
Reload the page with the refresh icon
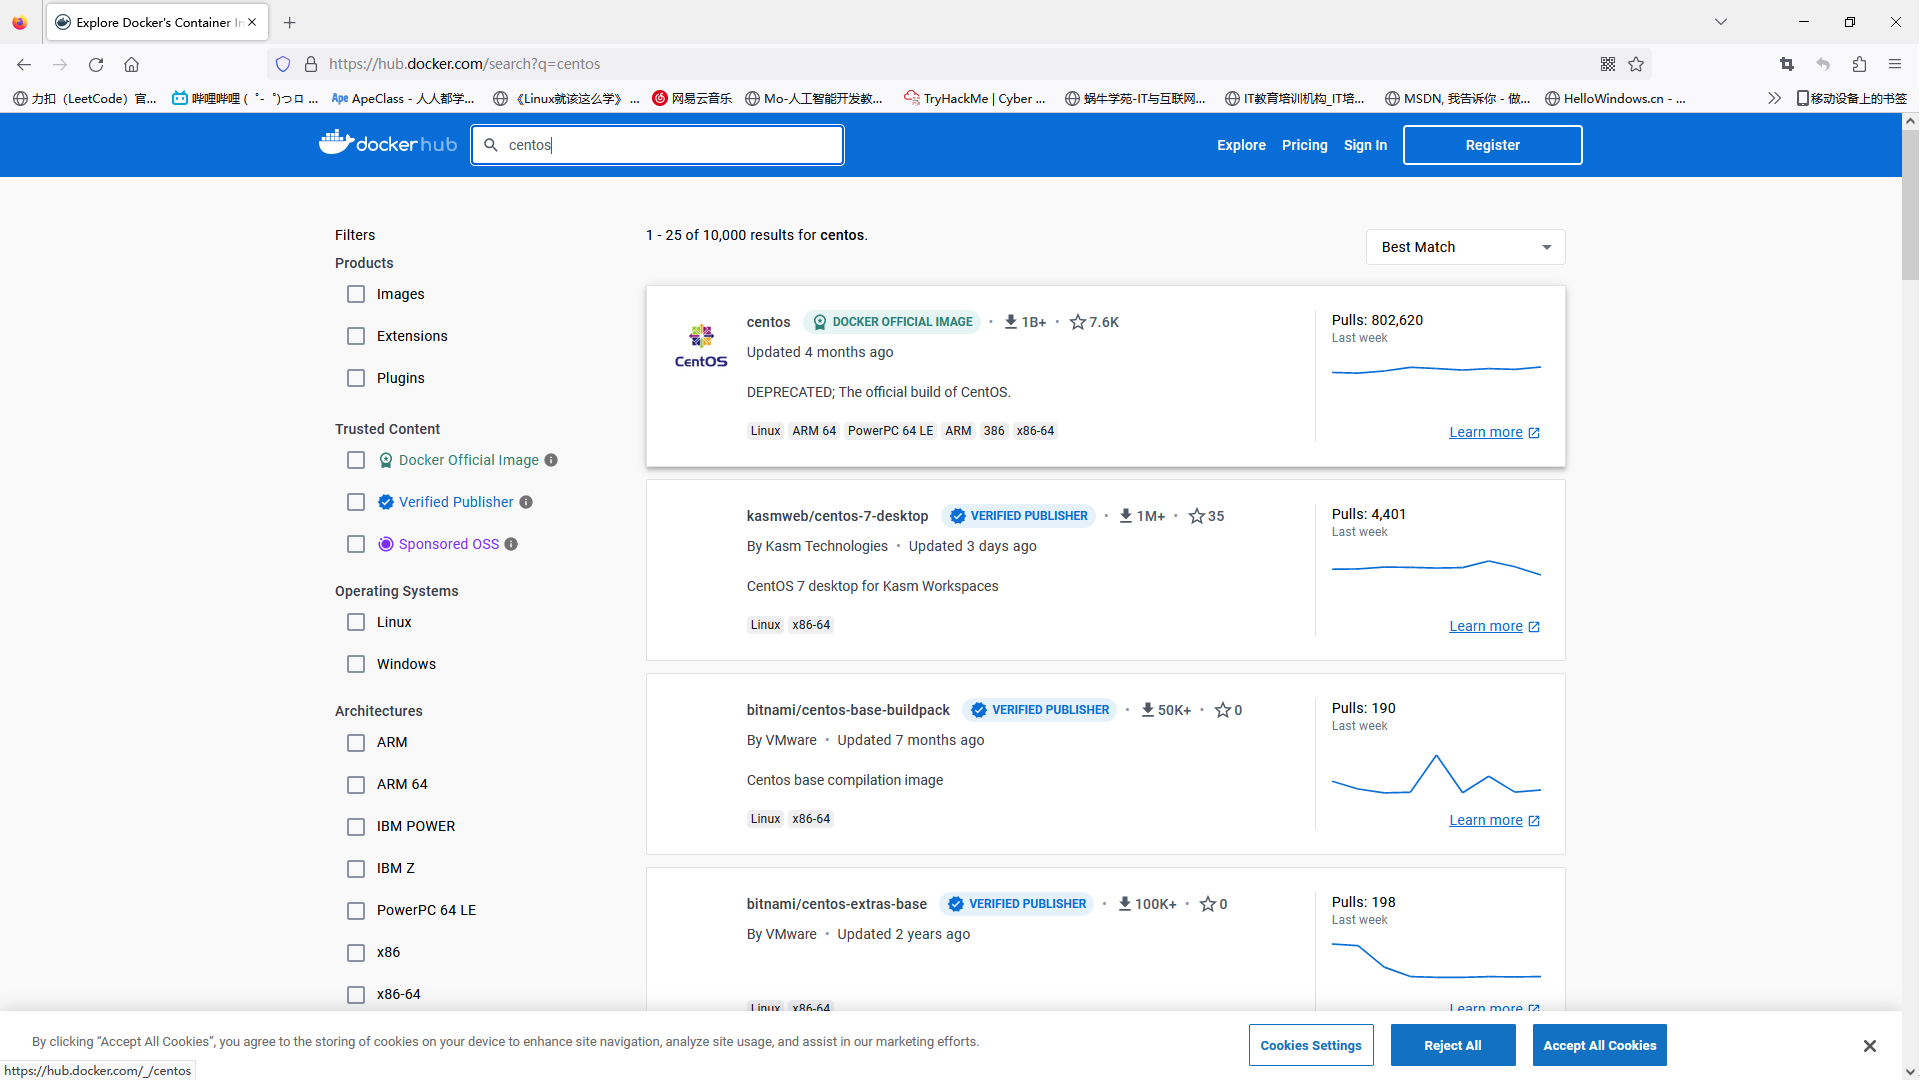coord(96,64)
